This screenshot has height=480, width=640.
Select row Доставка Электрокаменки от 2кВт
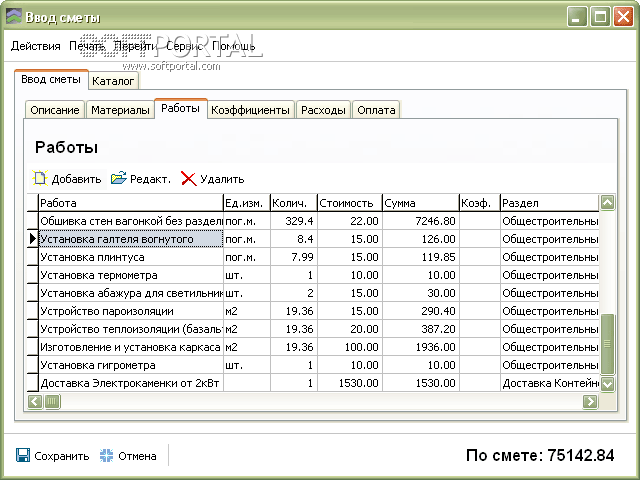[313, 382]
